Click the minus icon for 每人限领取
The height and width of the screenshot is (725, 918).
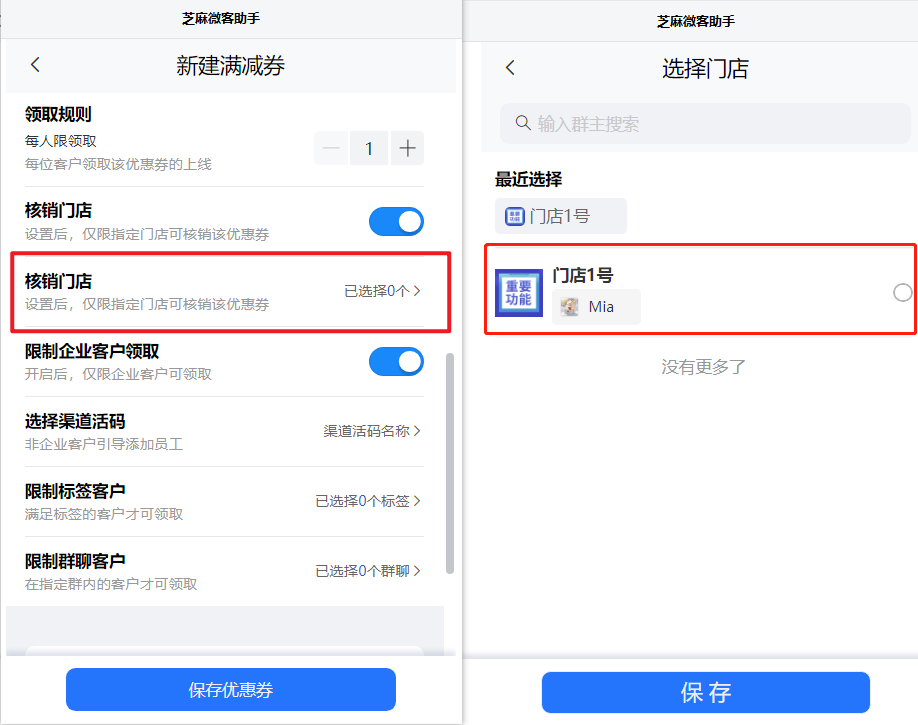pos(331,148)
